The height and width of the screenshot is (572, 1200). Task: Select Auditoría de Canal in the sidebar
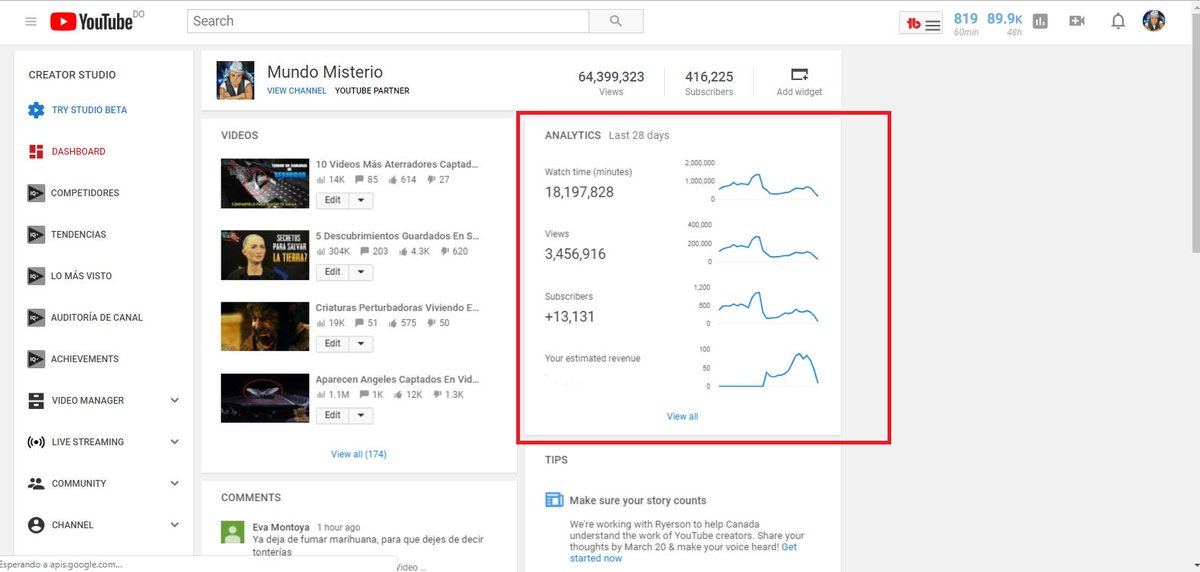(x=97, y=318)
